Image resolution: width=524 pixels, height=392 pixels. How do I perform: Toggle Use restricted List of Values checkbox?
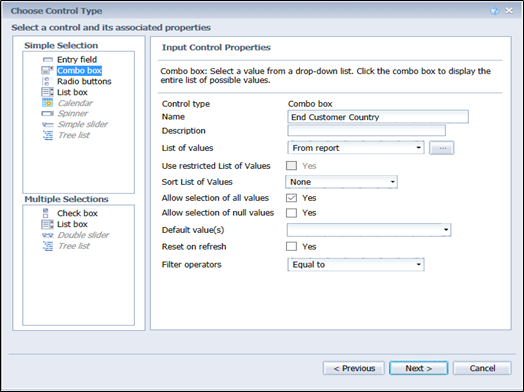point(291,166)
